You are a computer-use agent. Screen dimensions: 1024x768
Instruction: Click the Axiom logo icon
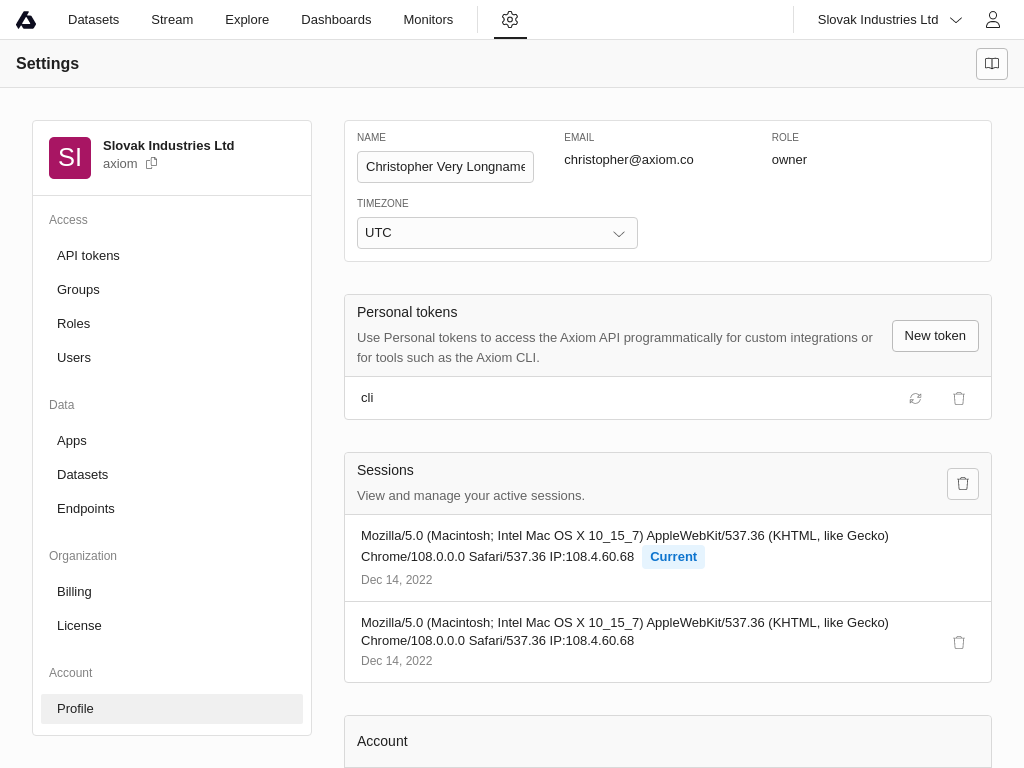[x=26, y=20]
